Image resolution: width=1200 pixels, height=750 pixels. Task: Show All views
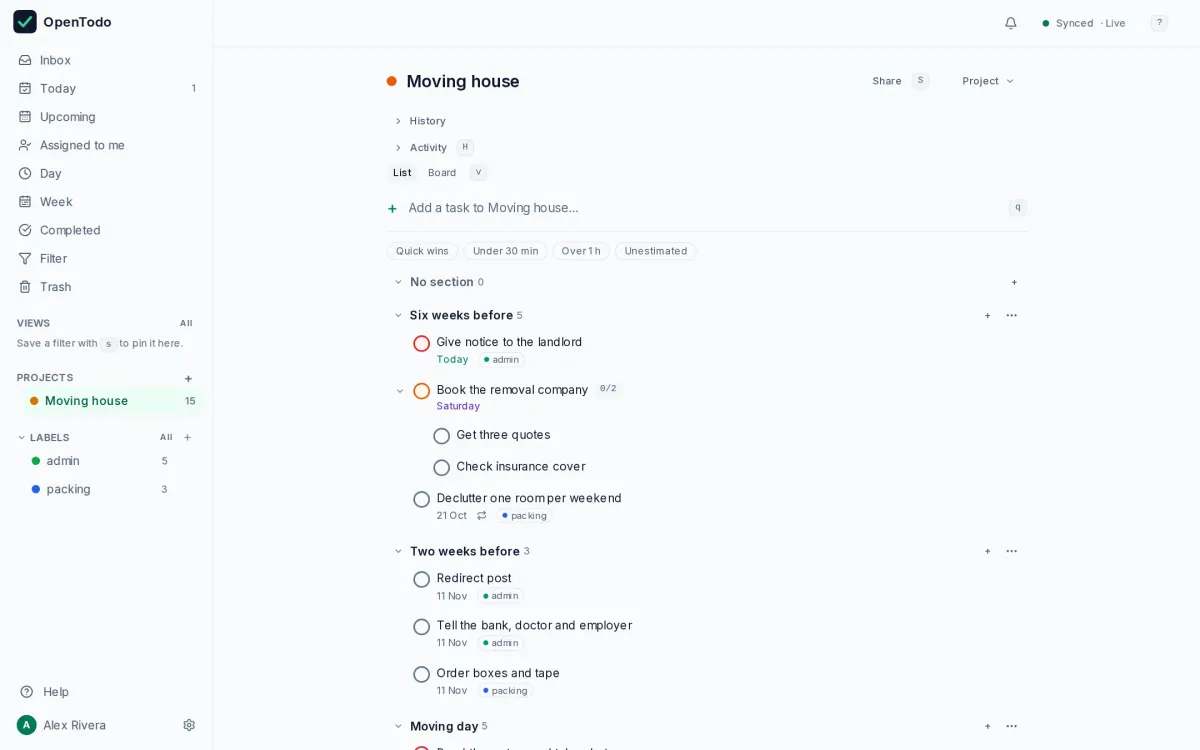(x=186, y=323)
